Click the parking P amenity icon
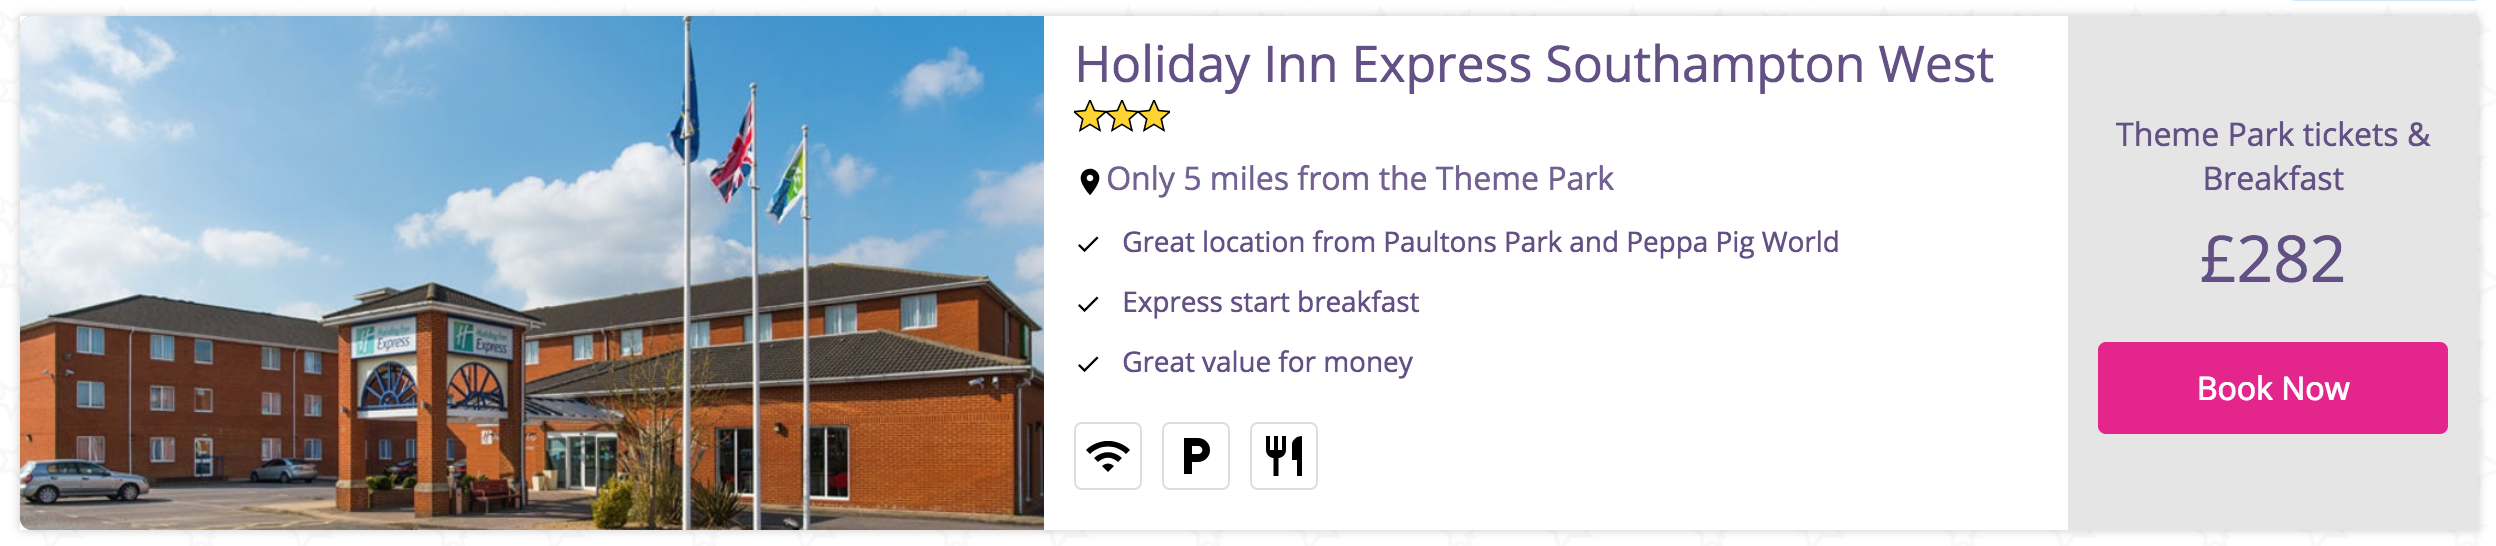Viewport: 2496px width, 546px height. click(1195, 456)
